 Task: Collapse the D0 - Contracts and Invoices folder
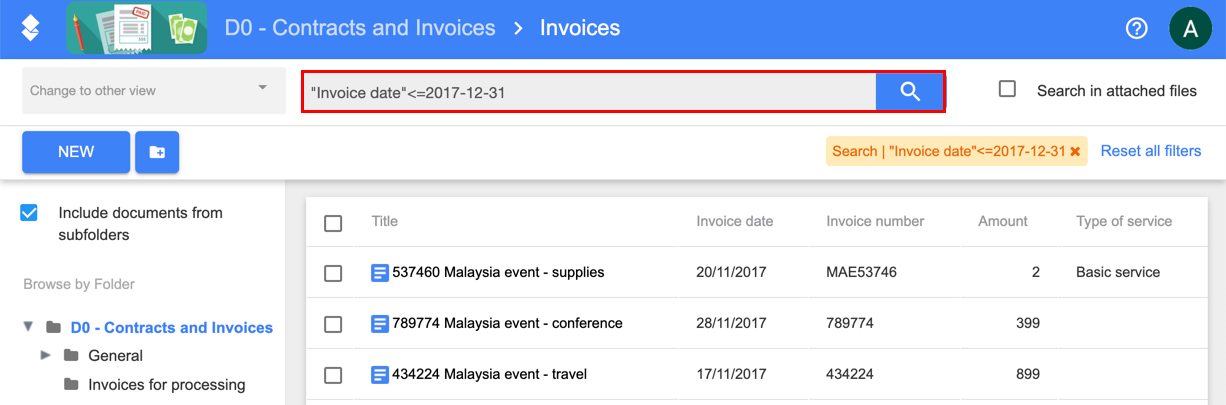coord(28,327)
